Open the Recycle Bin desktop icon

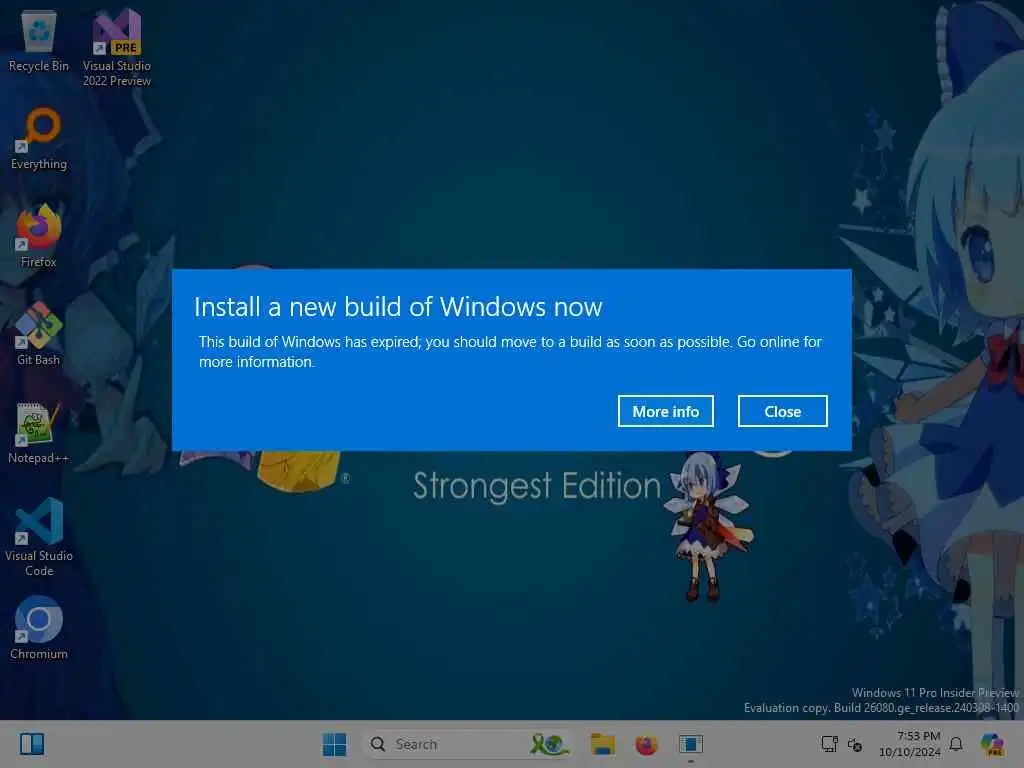39,40
